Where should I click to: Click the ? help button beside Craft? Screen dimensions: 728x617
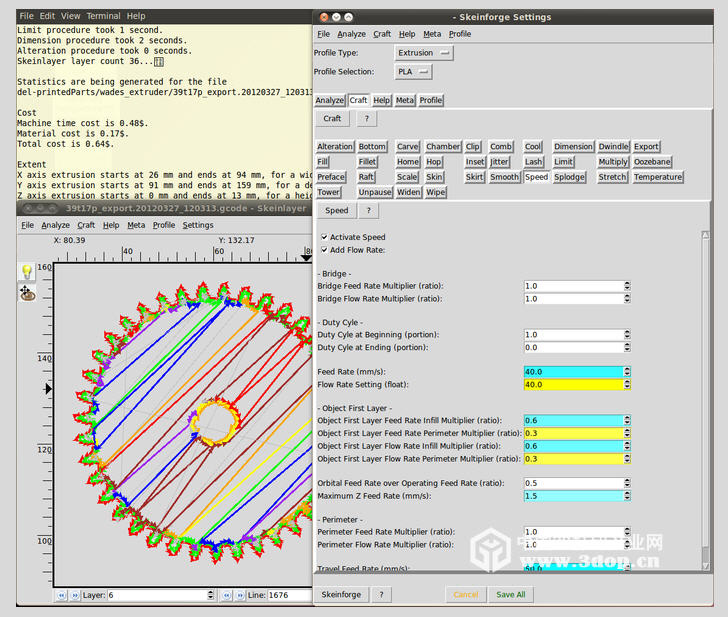click(x=367, y=118)
